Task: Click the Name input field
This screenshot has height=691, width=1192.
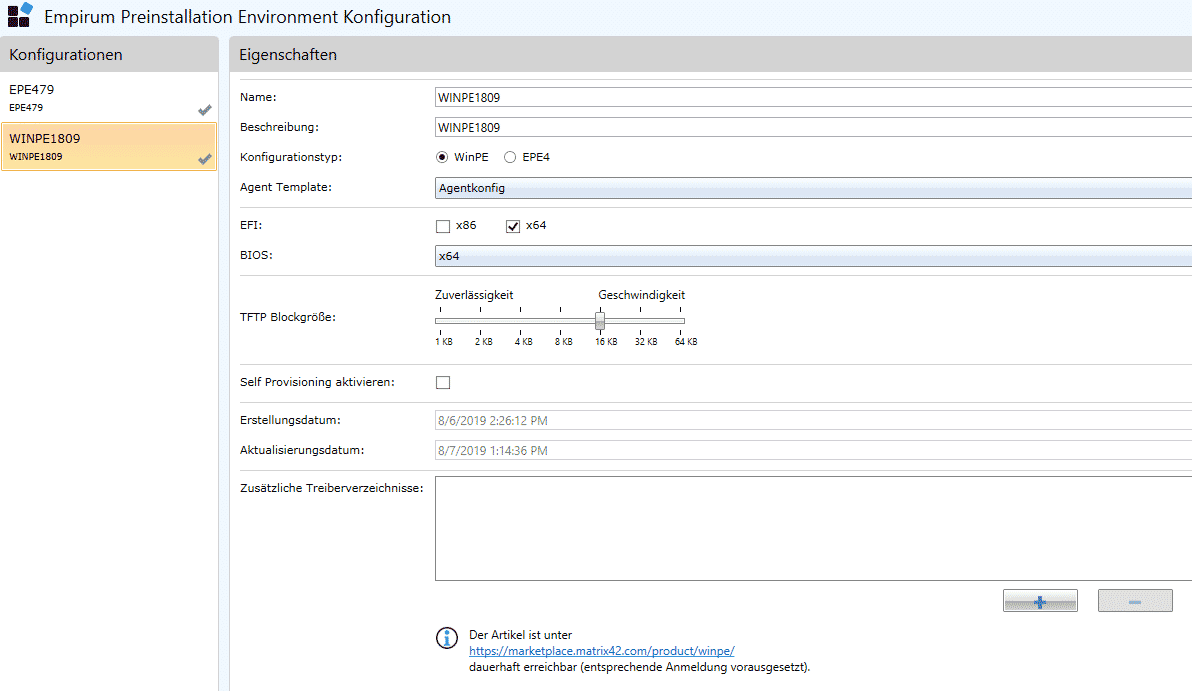Action: (x=813, y=97)
